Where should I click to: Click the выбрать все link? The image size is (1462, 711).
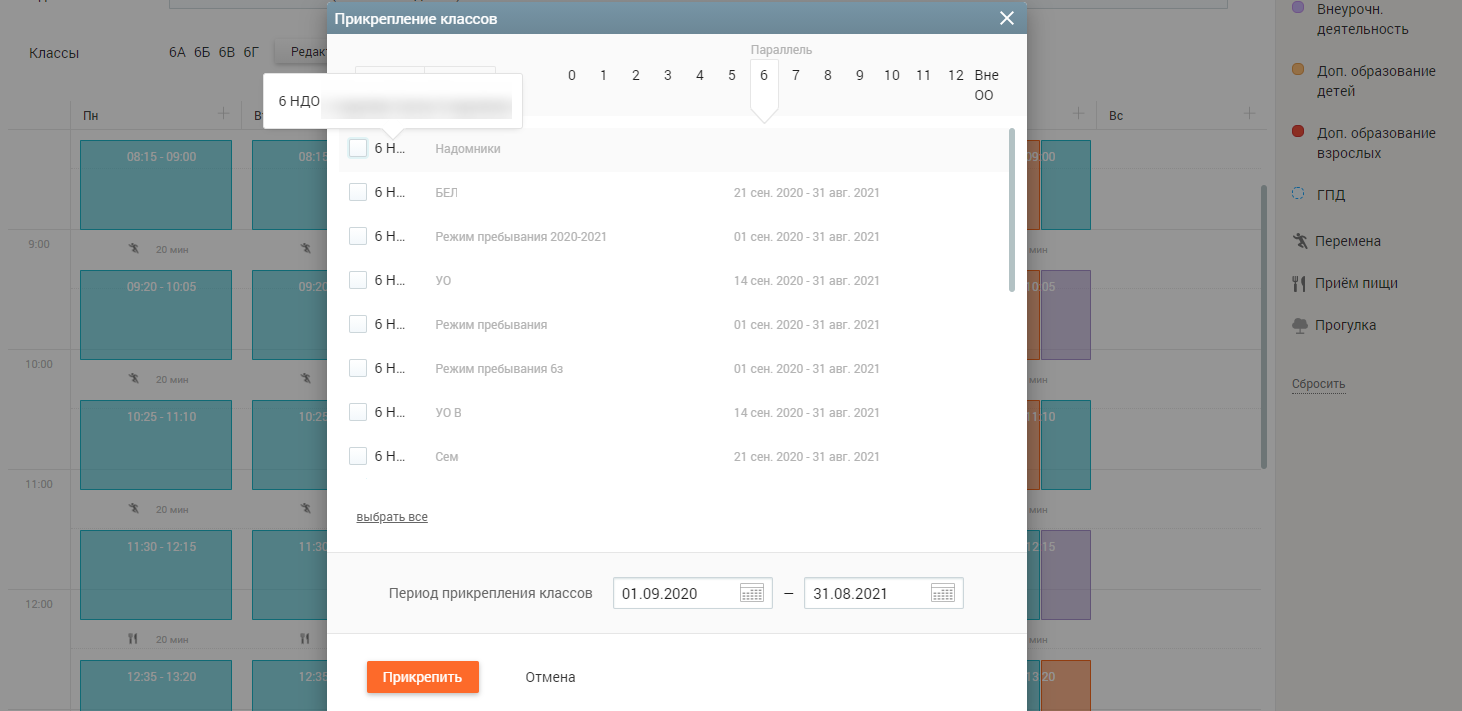pos(392,517)
